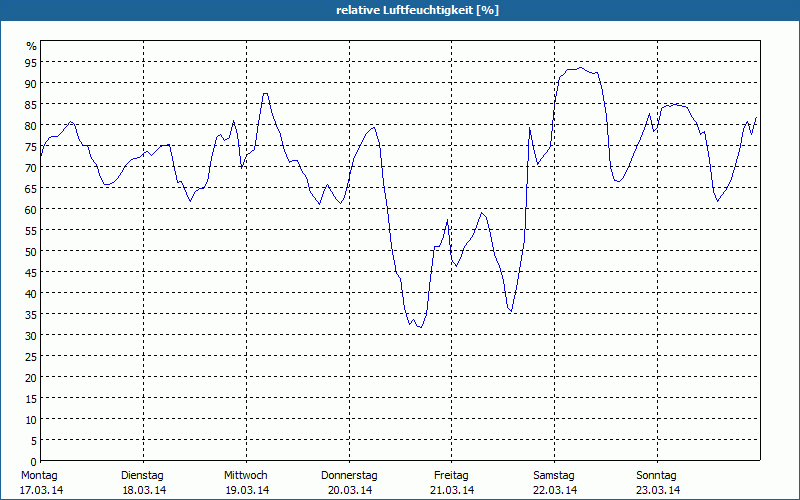Click the '55' y-axis value
This screenshot has height=500, width=800.
coord(31,231)
